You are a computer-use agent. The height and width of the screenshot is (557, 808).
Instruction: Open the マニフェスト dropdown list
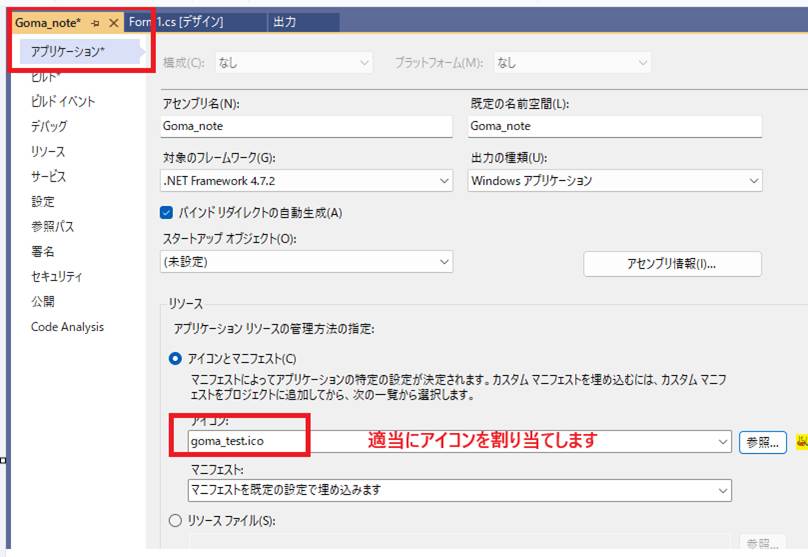pyautogui.click(x=721, y=490)
